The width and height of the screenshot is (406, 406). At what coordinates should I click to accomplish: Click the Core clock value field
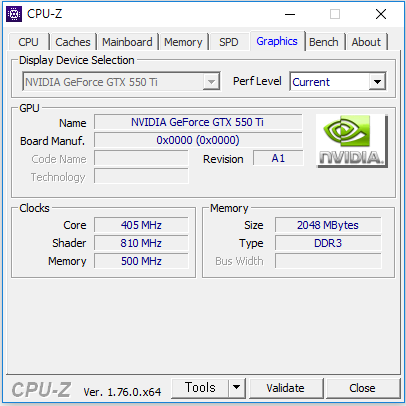pos(141,225)
